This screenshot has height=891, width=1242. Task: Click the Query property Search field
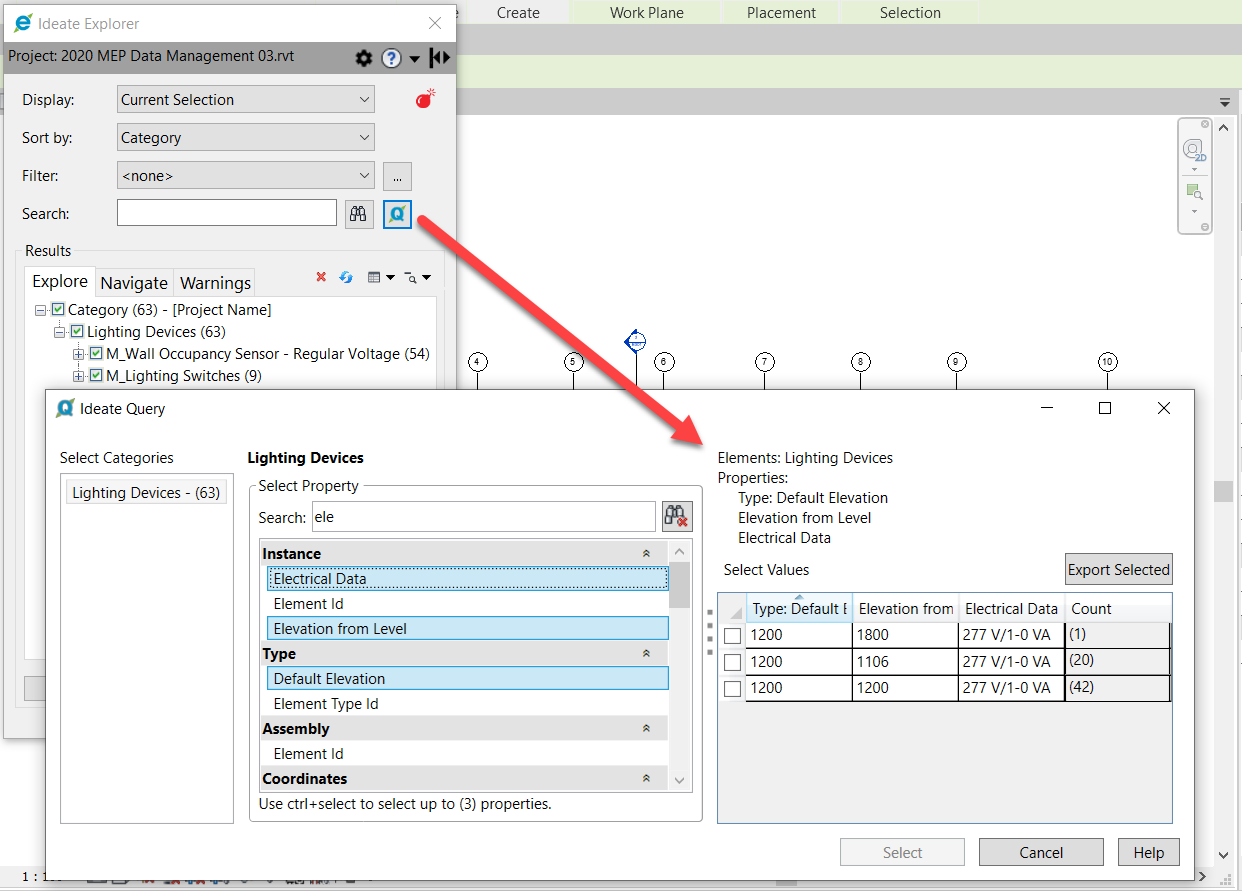point(484,517)
